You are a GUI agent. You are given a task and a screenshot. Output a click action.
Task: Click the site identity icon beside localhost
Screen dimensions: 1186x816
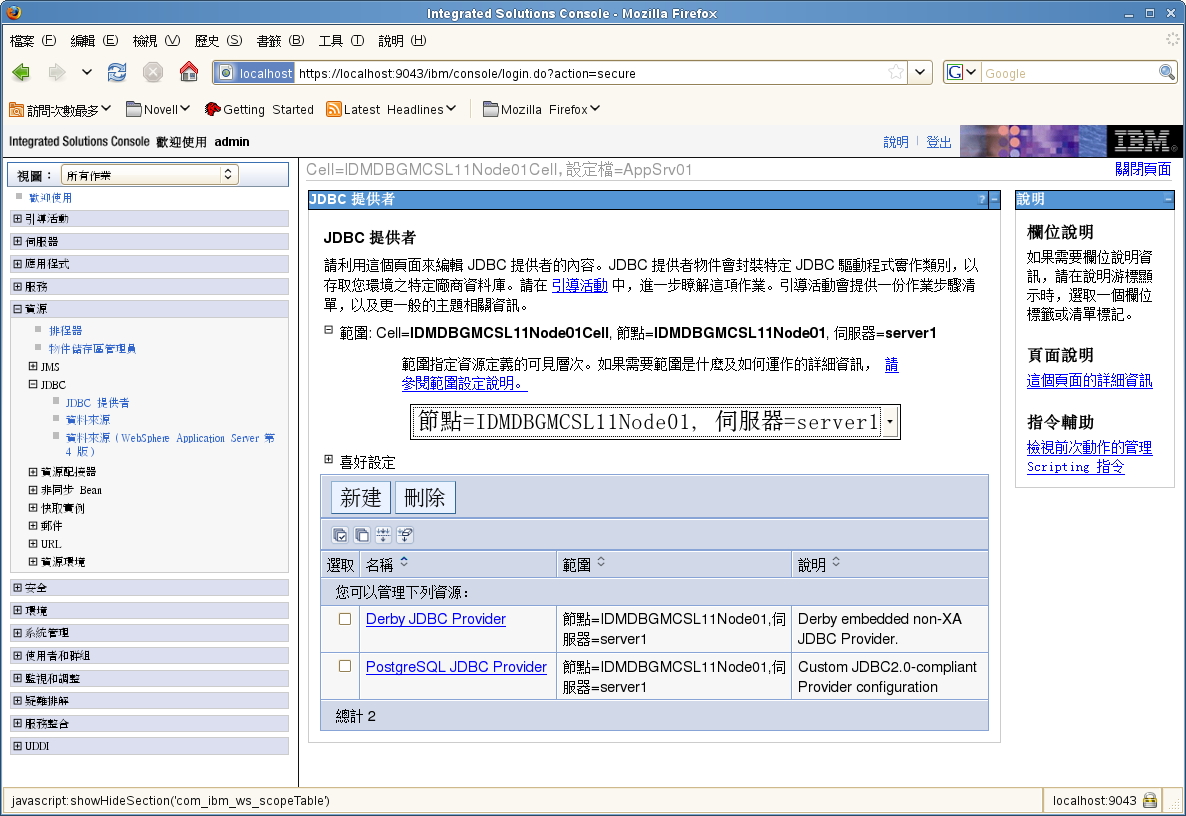click(x=225, y=73)
